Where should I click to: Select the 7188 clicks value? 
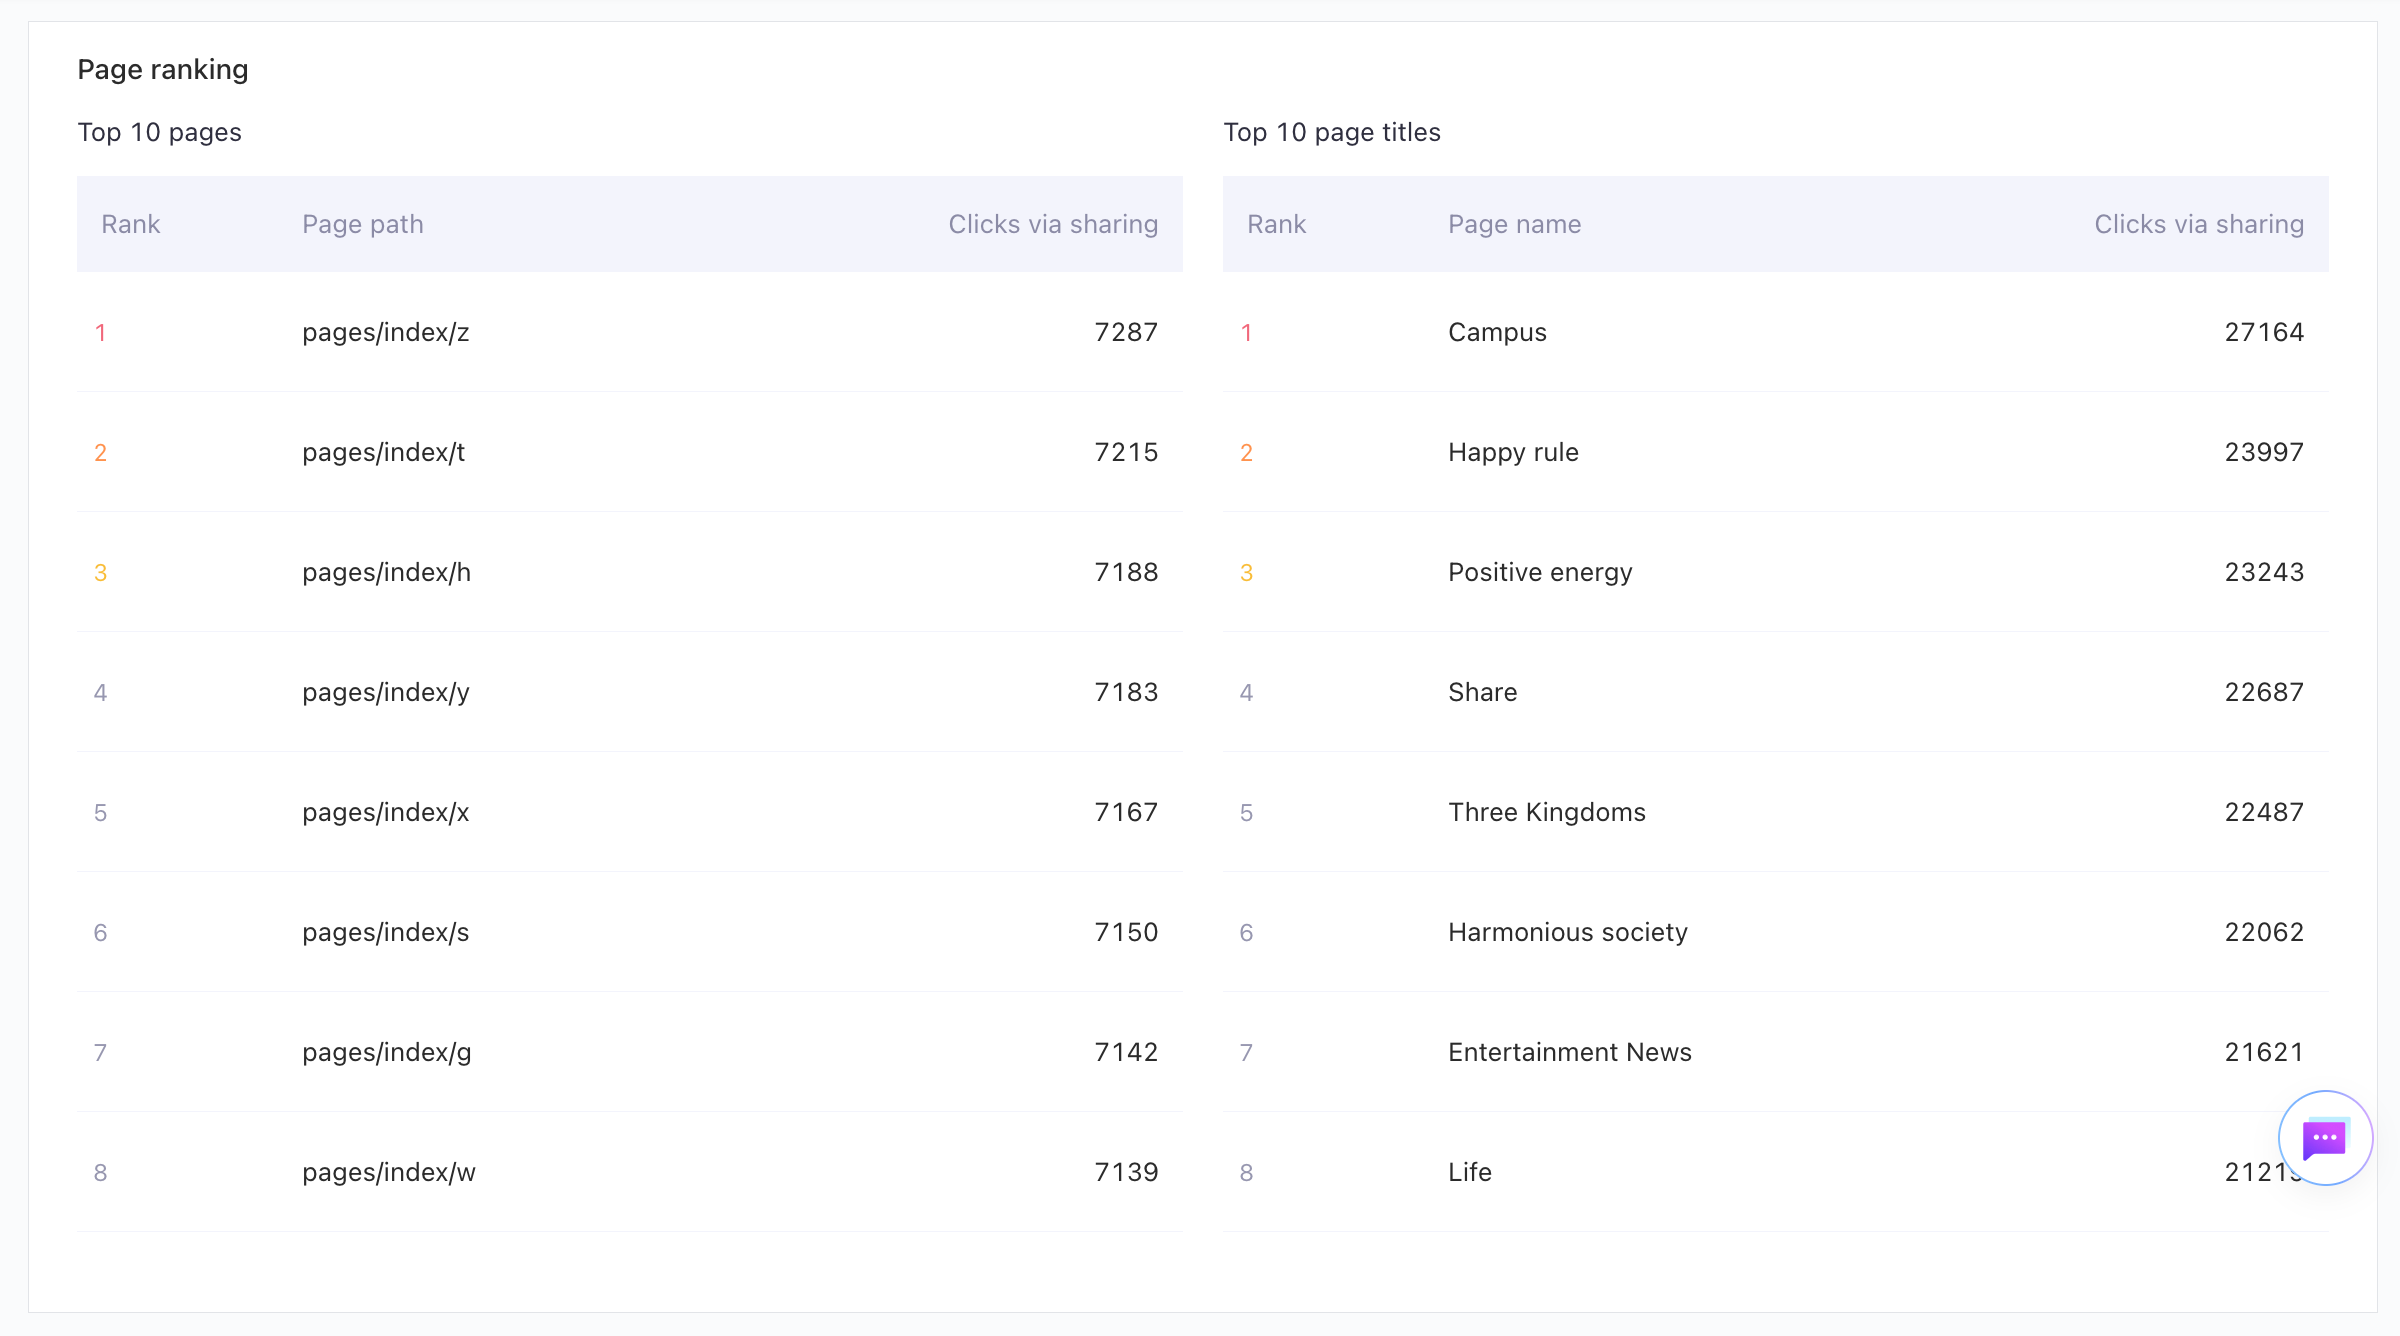(x=1126, y=572)
